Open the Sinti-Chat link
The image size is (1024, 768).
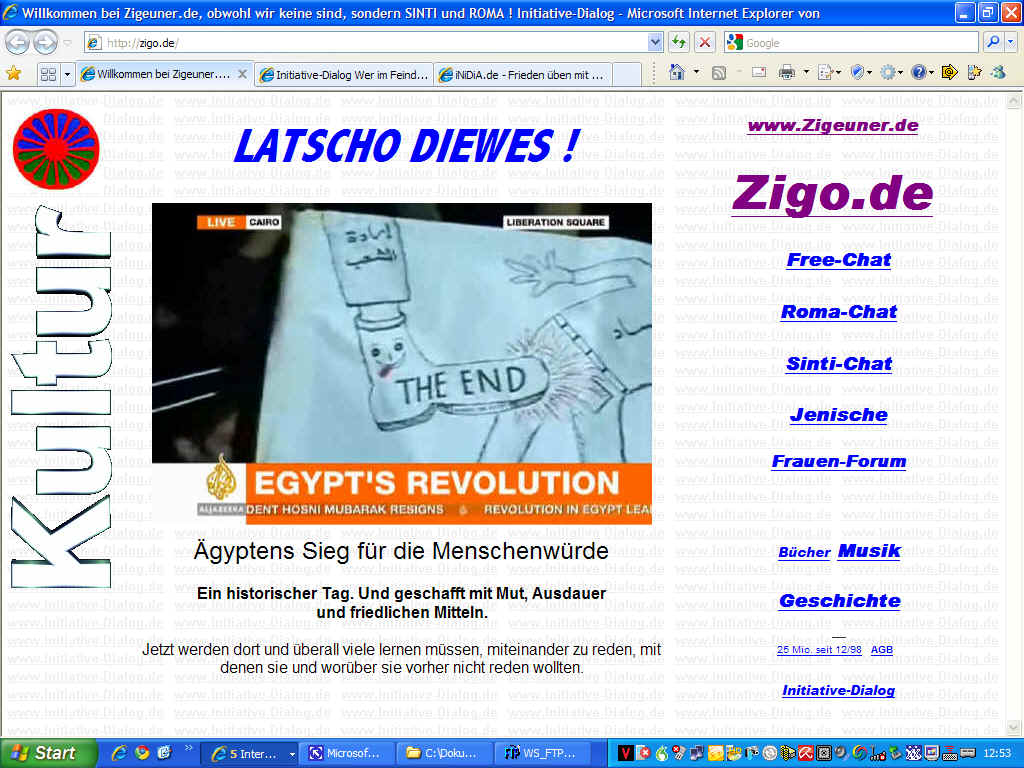click(x=839, y=364)
